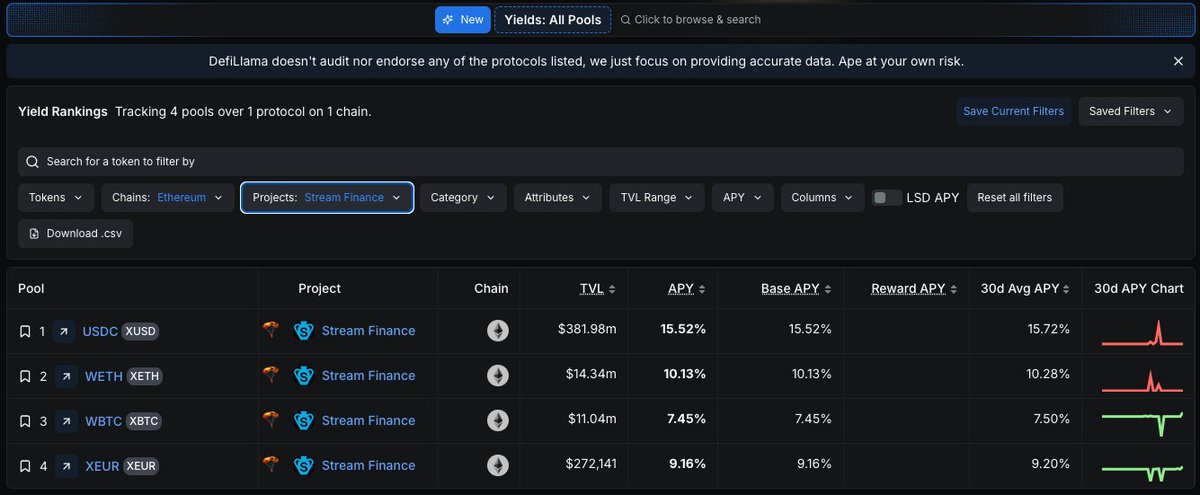Image resolution: width=1200 pixels, height=495 pixels.
Task: Bookmark the XEUR pool row
Action: pos(25,466)
